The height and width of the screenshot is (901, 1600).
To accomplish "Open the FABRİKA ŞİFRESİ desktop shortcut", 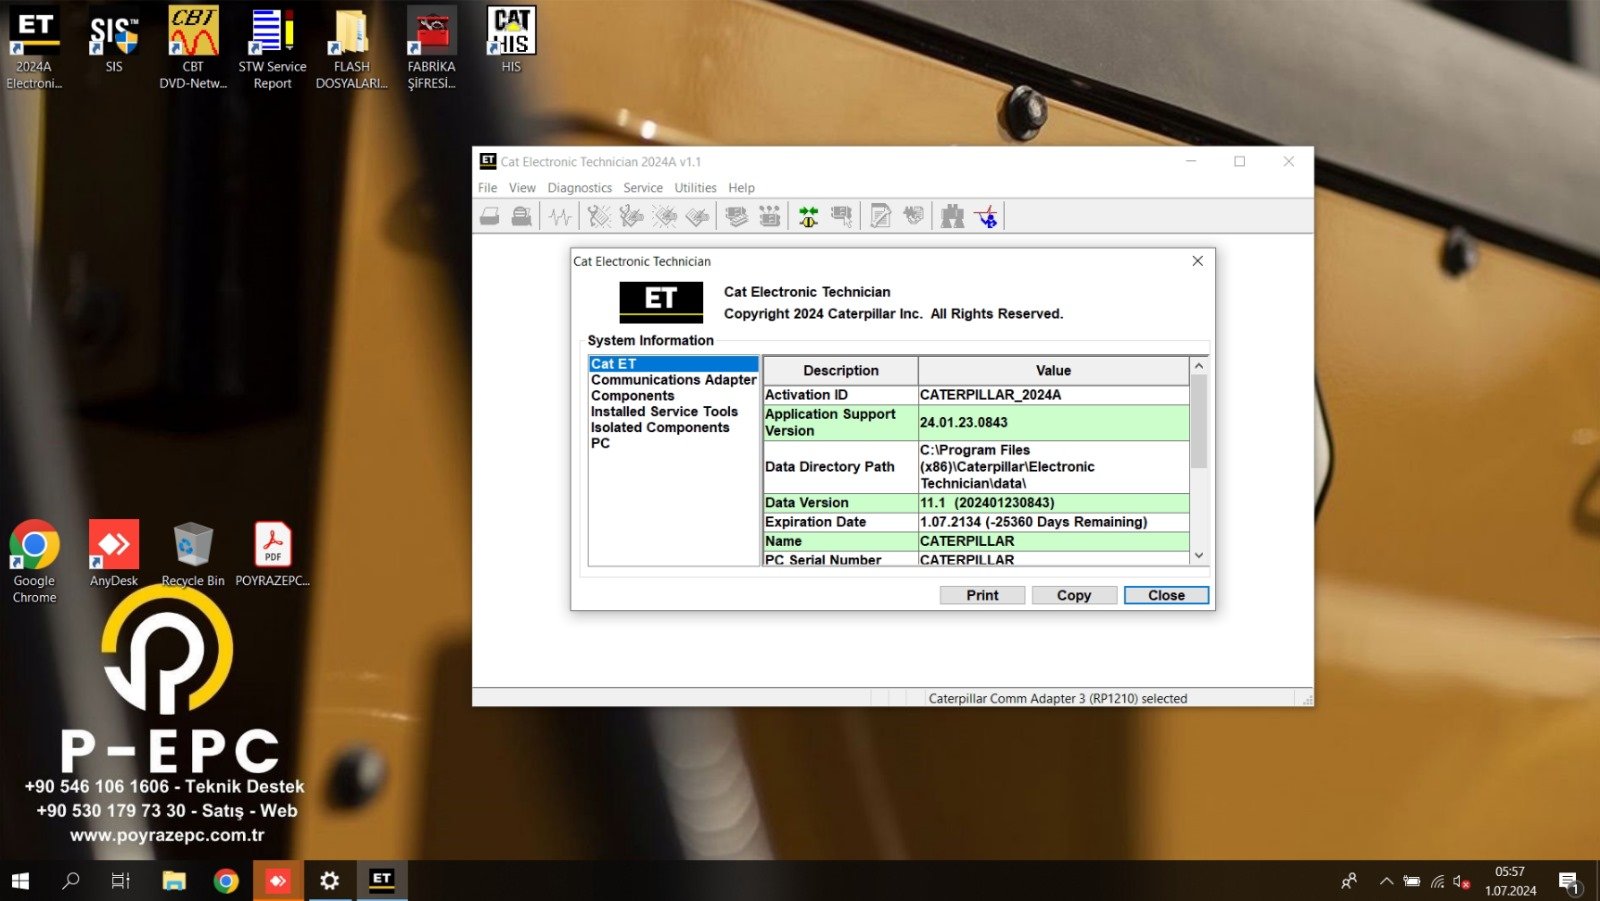I will pos(431,47).
